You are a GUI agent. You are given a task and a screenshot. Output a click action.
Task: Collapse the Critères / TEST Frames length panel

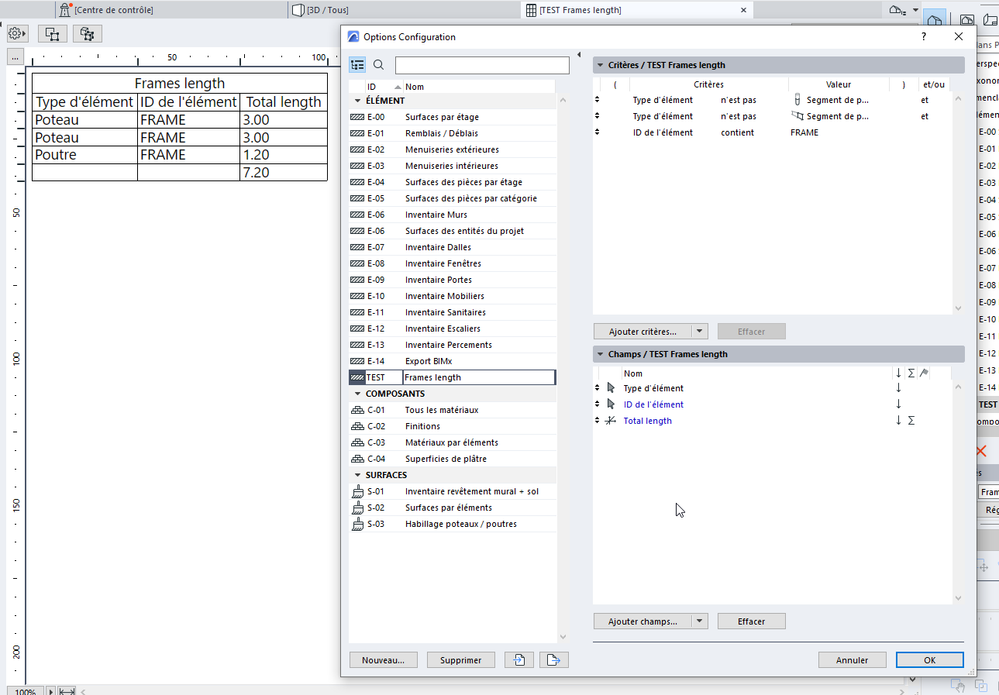click(600, 65)
